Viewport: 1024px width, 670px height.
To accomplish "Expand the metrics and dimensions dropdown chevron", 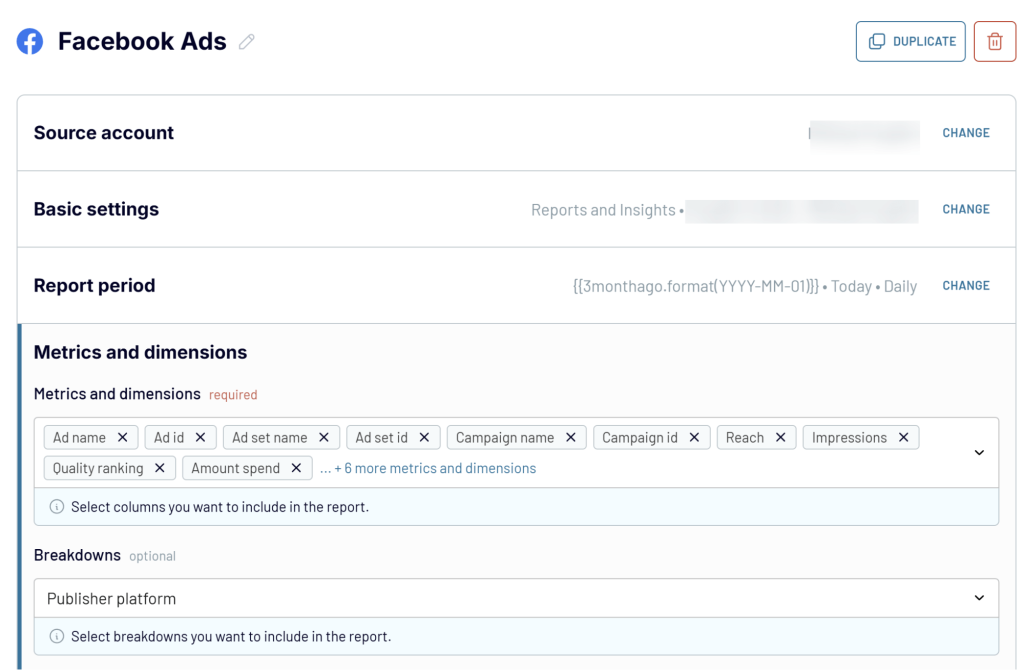I will tap(979, 452).
